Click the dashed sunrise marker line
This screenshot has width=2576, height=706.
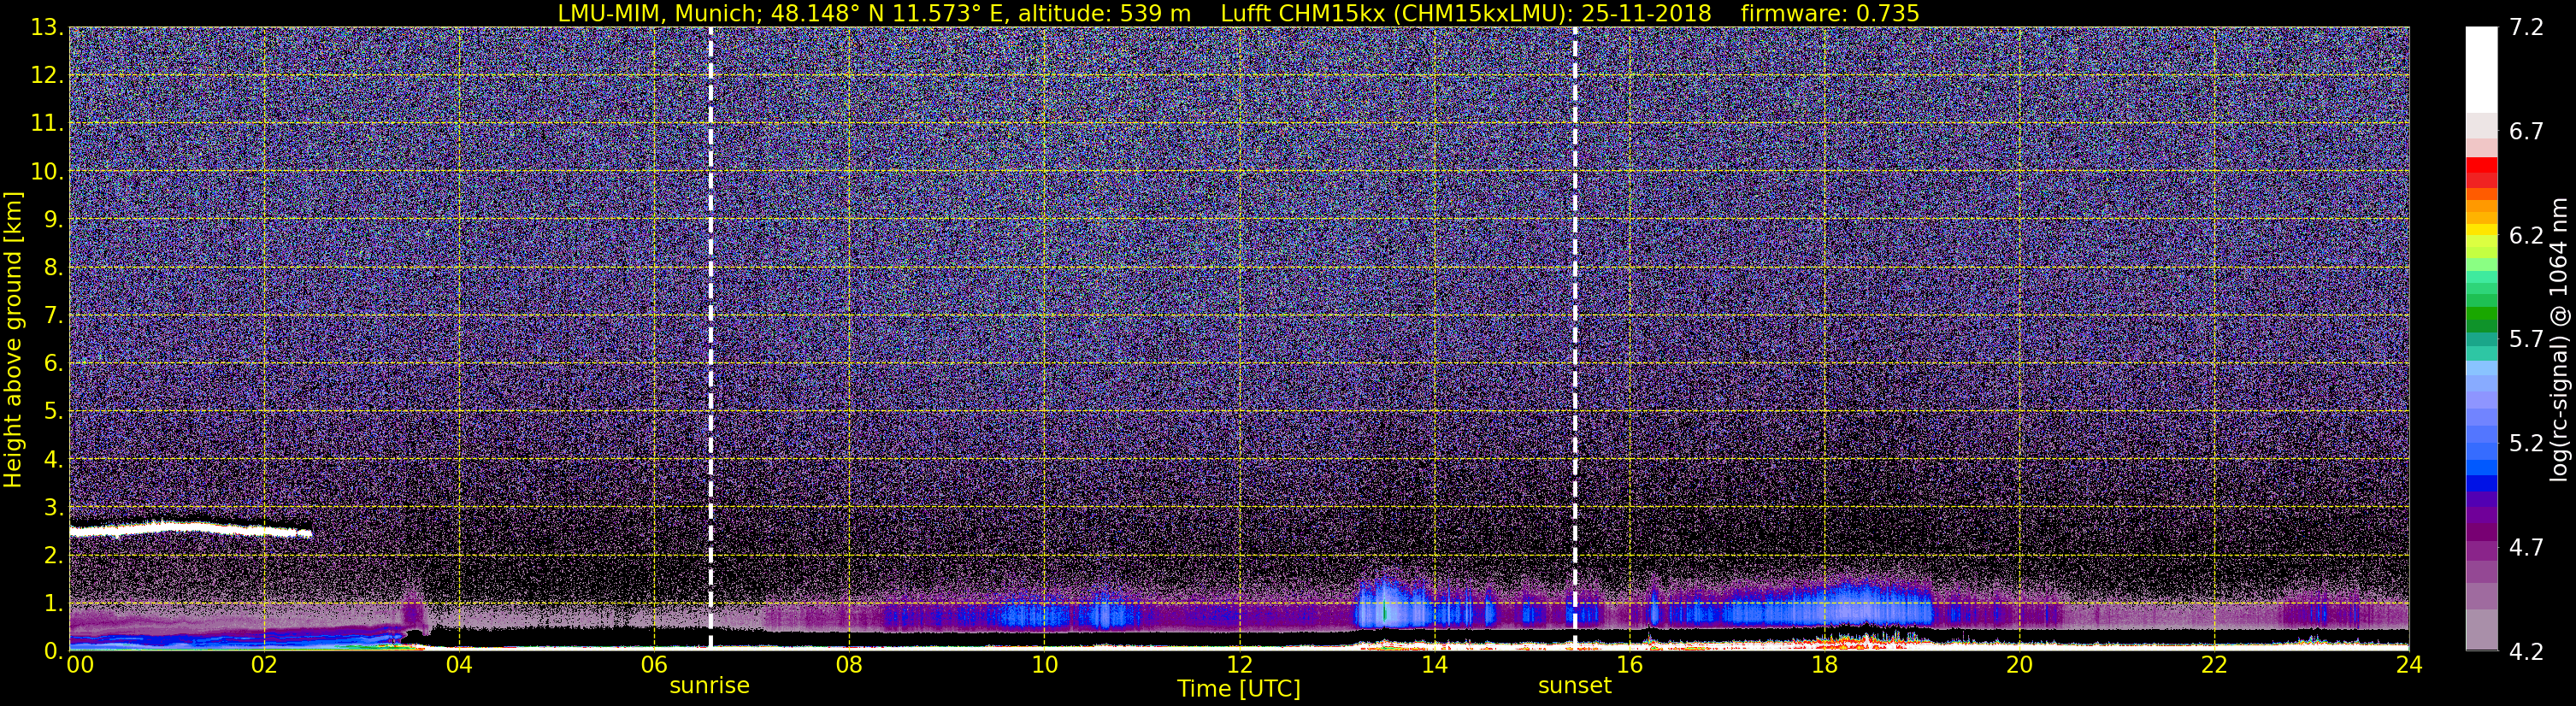tap(711, 338)
